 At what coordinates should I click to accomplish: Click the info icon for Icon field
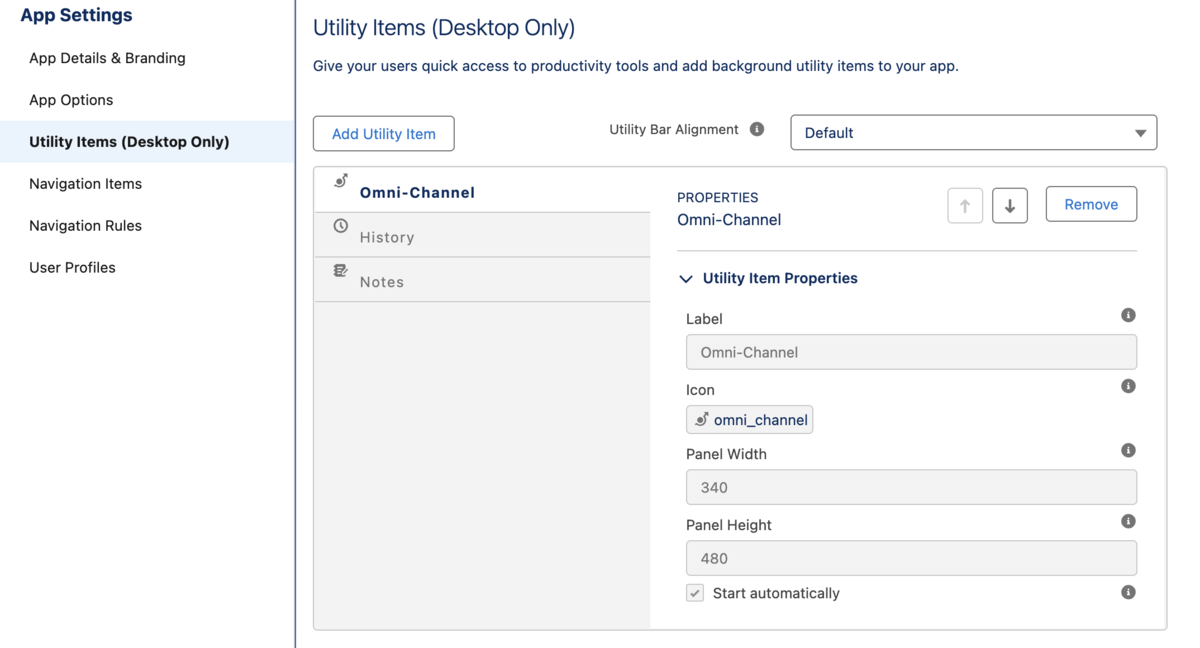coord(1128,386)
